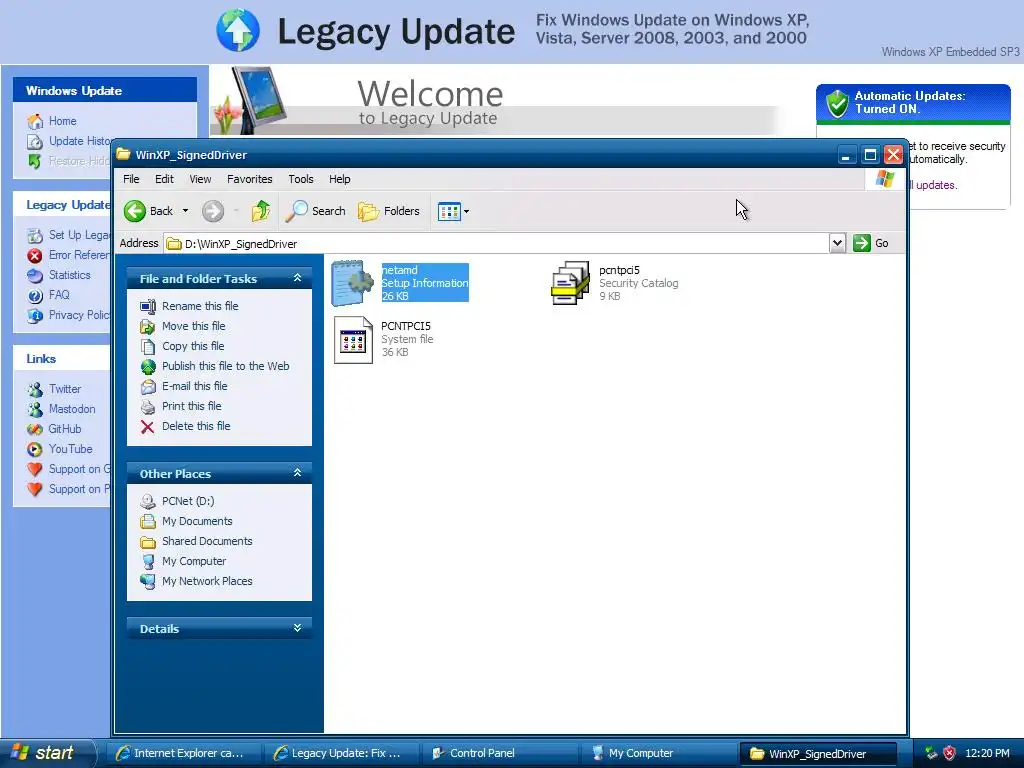The image size is (1024, 768).
Task: Click the Up folder icon in toolbar
Action: 261,211
